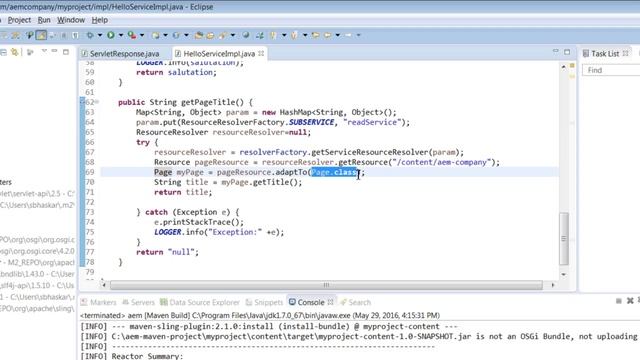
Task: Click the globe web browser icon in toolbar
Action: pyautogui.click(x=246, y=35)
